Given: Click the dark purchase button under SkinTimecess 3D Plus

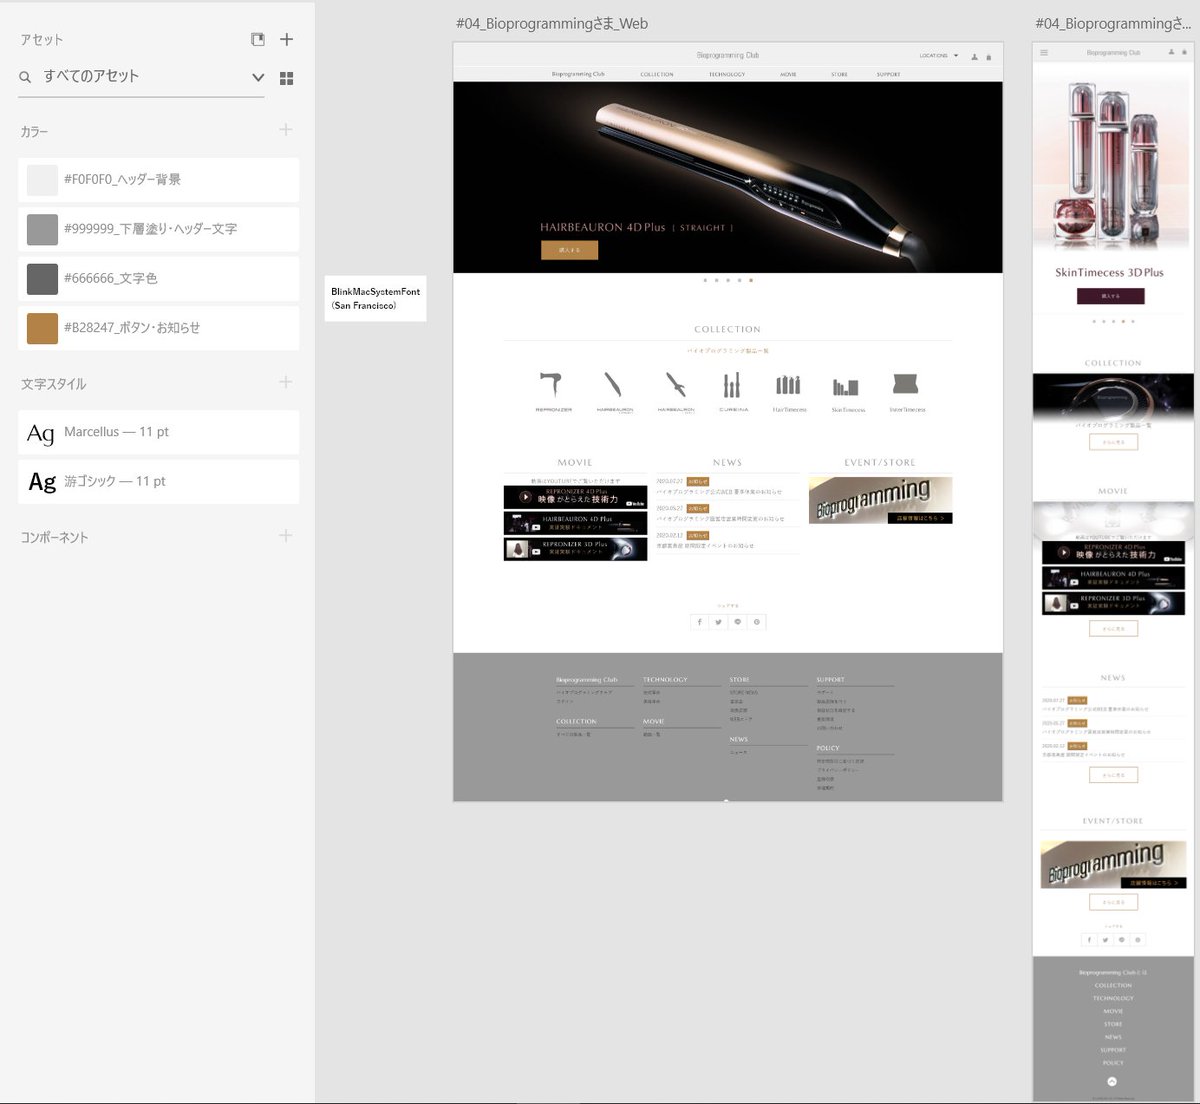Looking at the screenshot, I should 1110,296.
